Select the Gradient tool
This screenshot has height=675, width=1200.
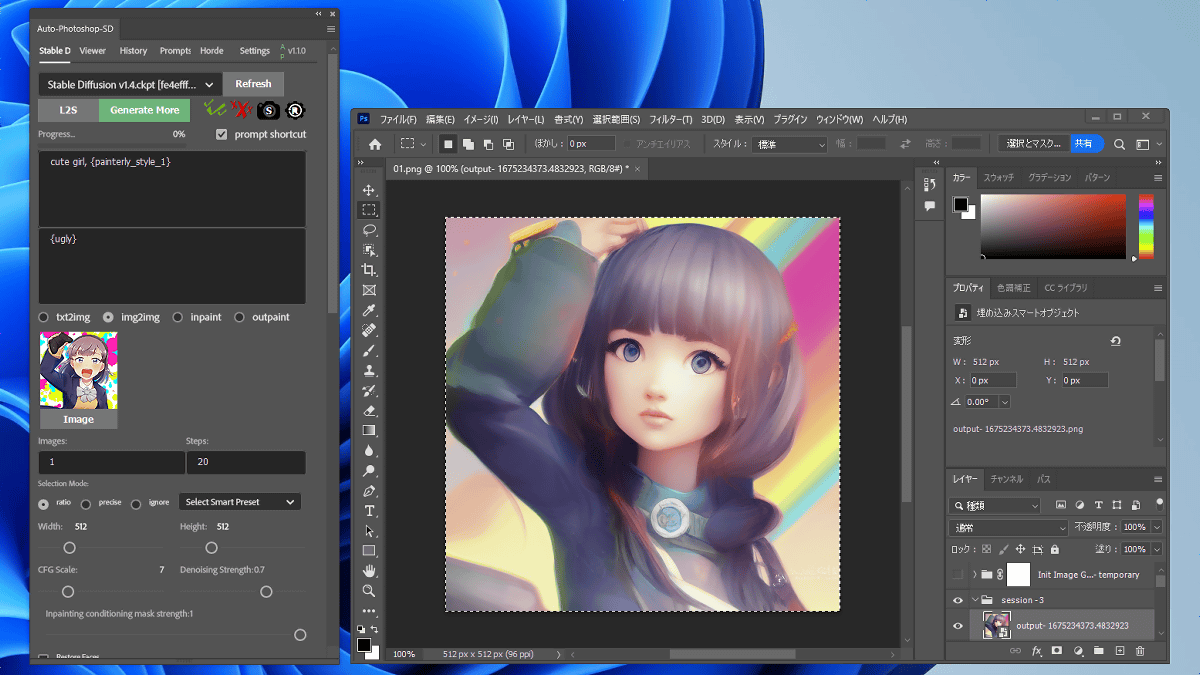click(369, 431)
